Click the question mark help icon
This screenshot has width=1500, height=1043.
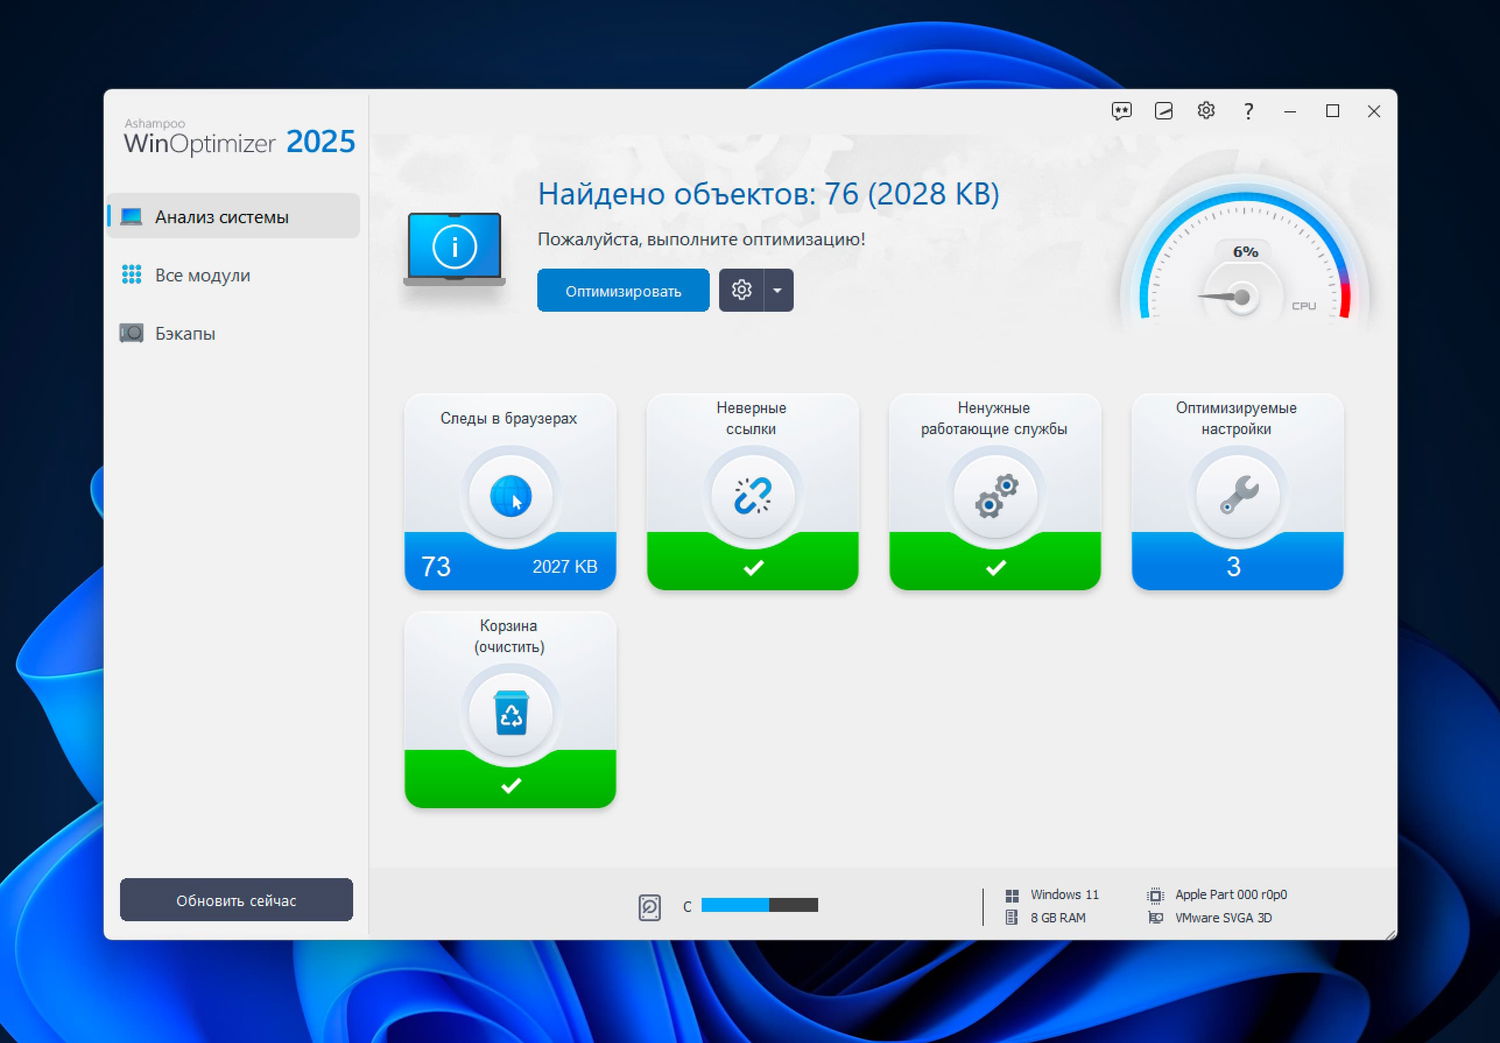(1248, 111)
